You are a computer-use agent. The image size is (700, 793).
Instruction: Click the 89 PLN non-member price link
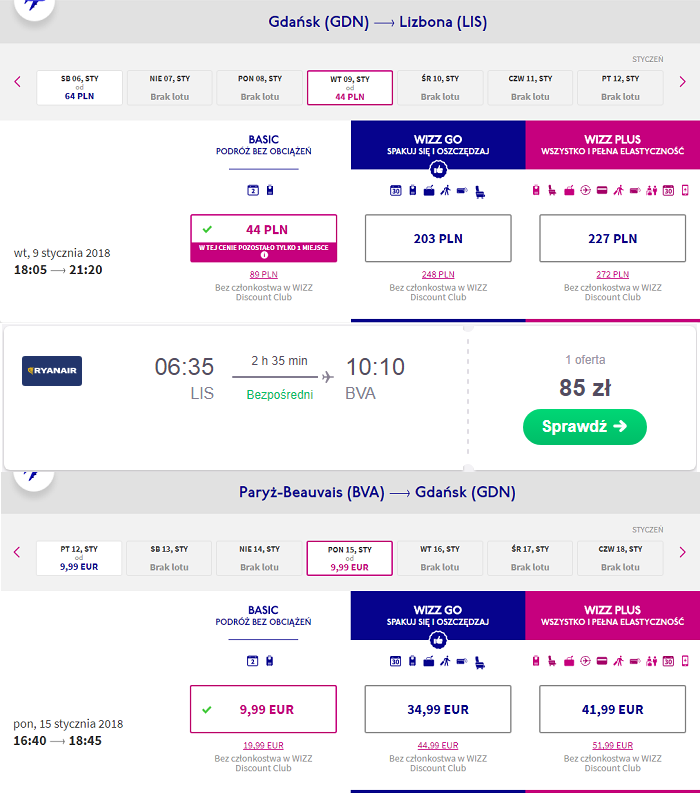click(x=264, y=275)
